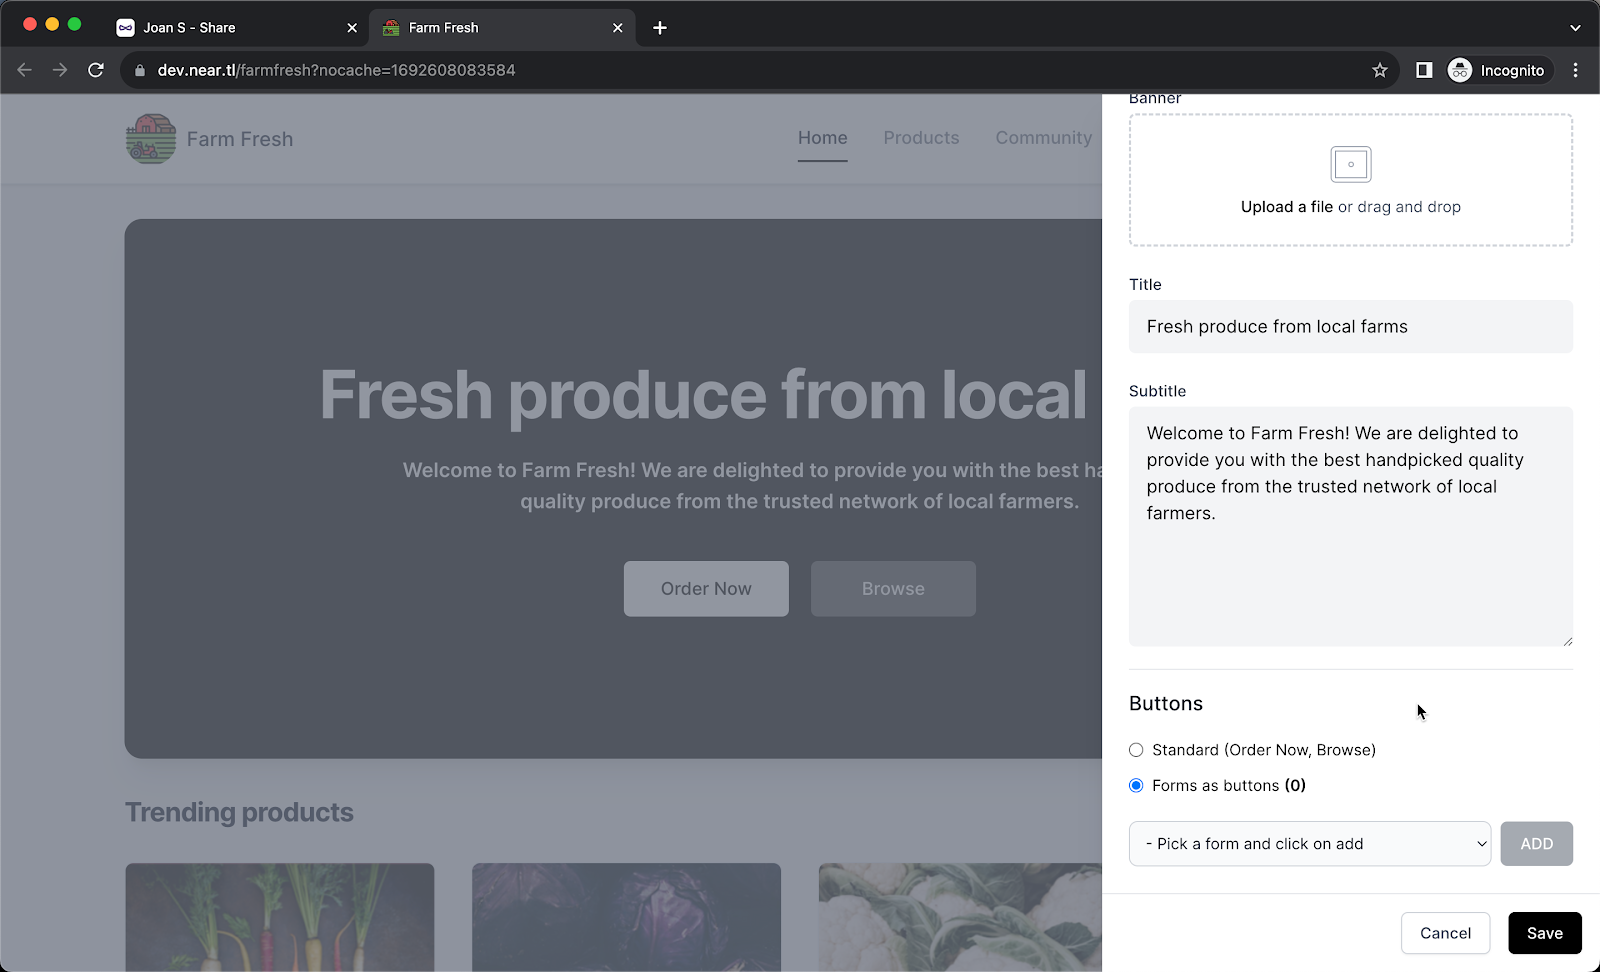
Task: Select the Standard (Order Now, Browse) option
Action: click(1136, 749)
